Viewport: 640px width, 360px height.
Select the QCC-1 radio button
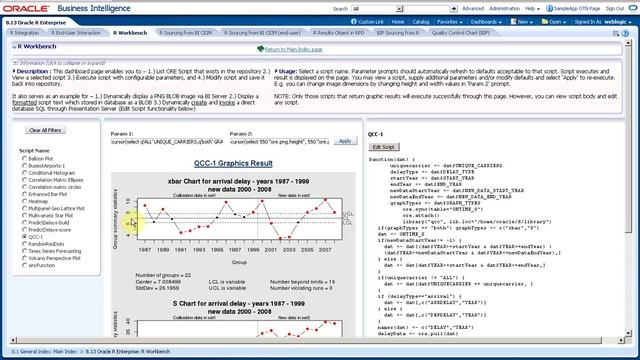click(24, 237)
